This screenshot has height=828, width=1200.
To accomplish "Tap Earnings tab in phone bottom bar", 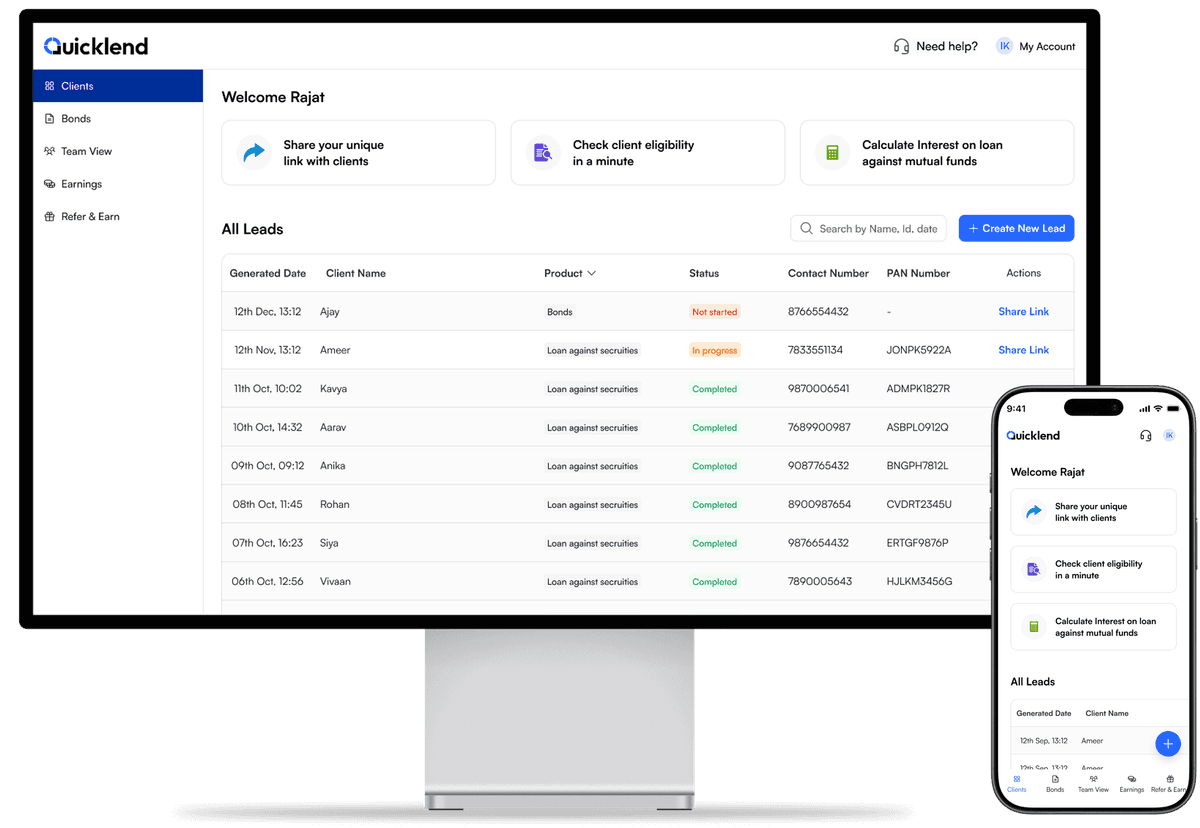I will click(1131, 783).
